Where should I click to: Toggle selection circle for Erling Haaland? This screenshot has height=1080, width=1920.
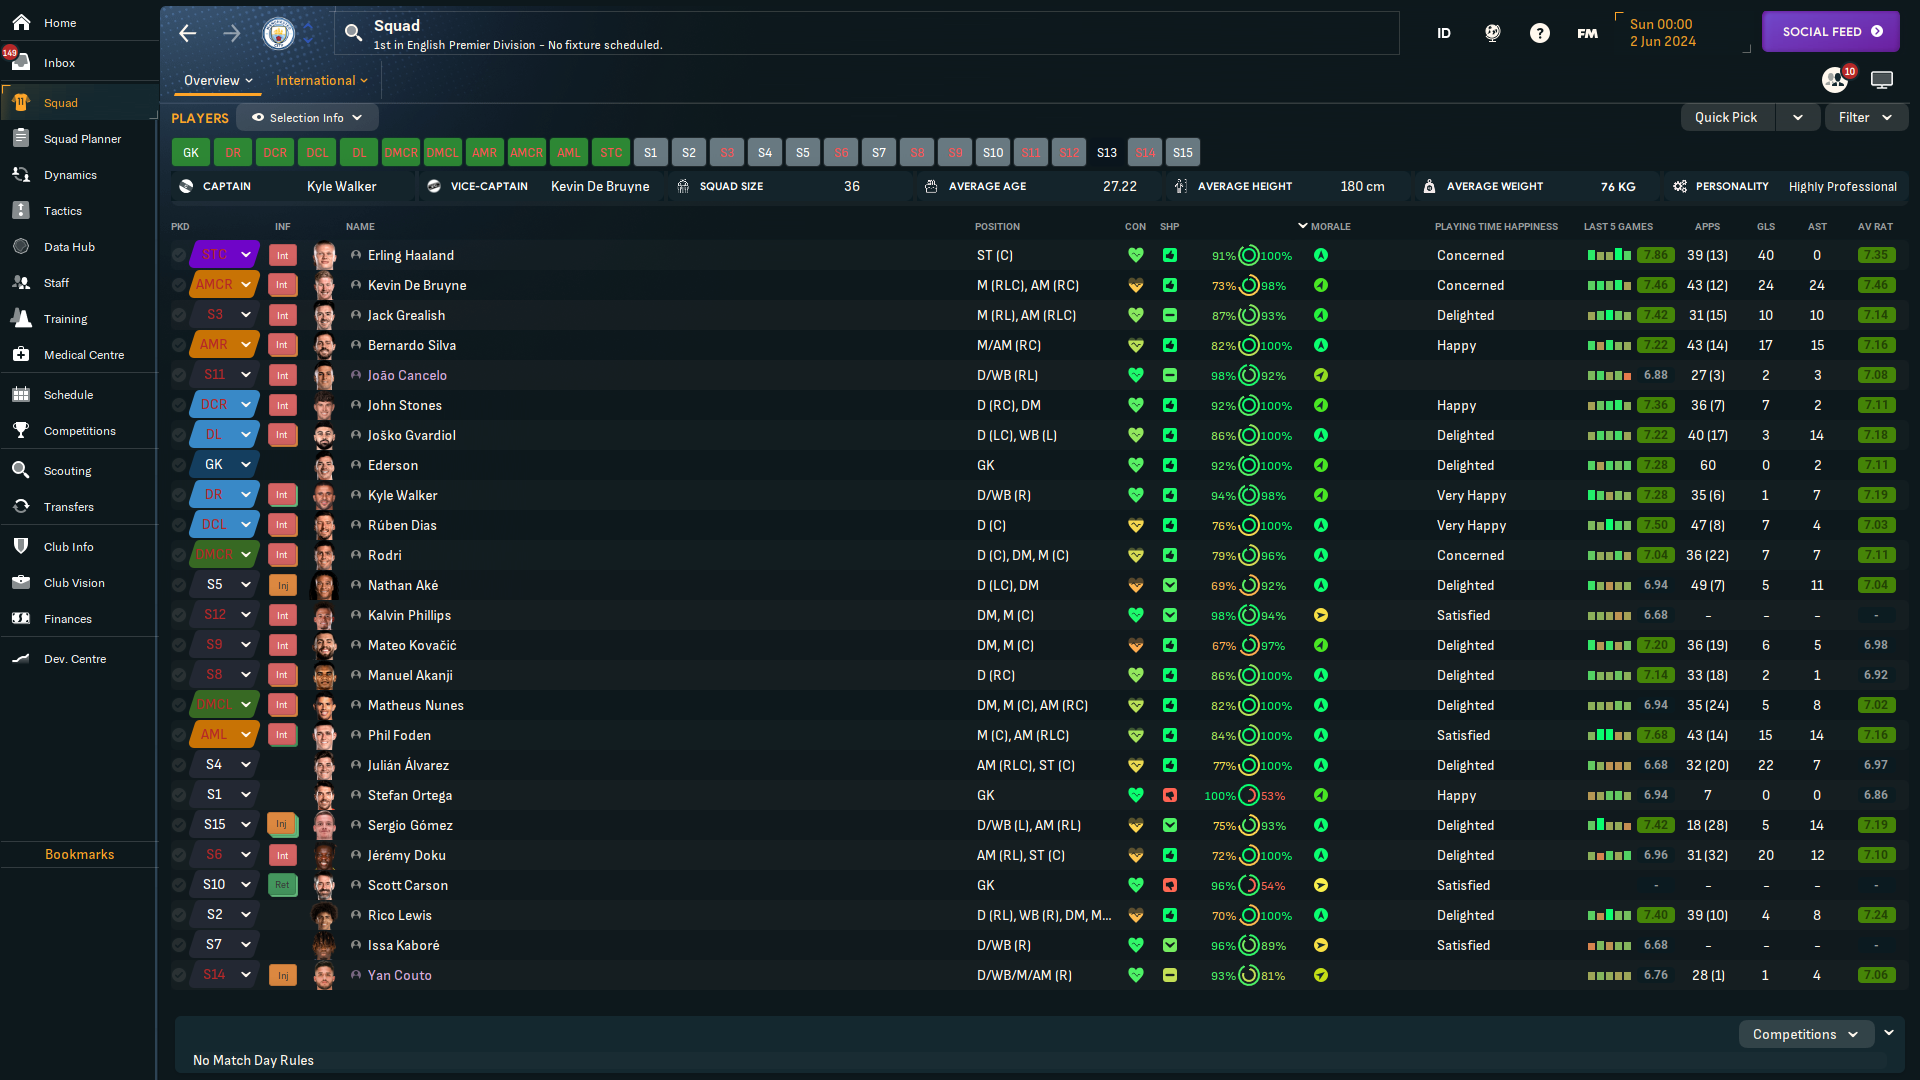178,255
